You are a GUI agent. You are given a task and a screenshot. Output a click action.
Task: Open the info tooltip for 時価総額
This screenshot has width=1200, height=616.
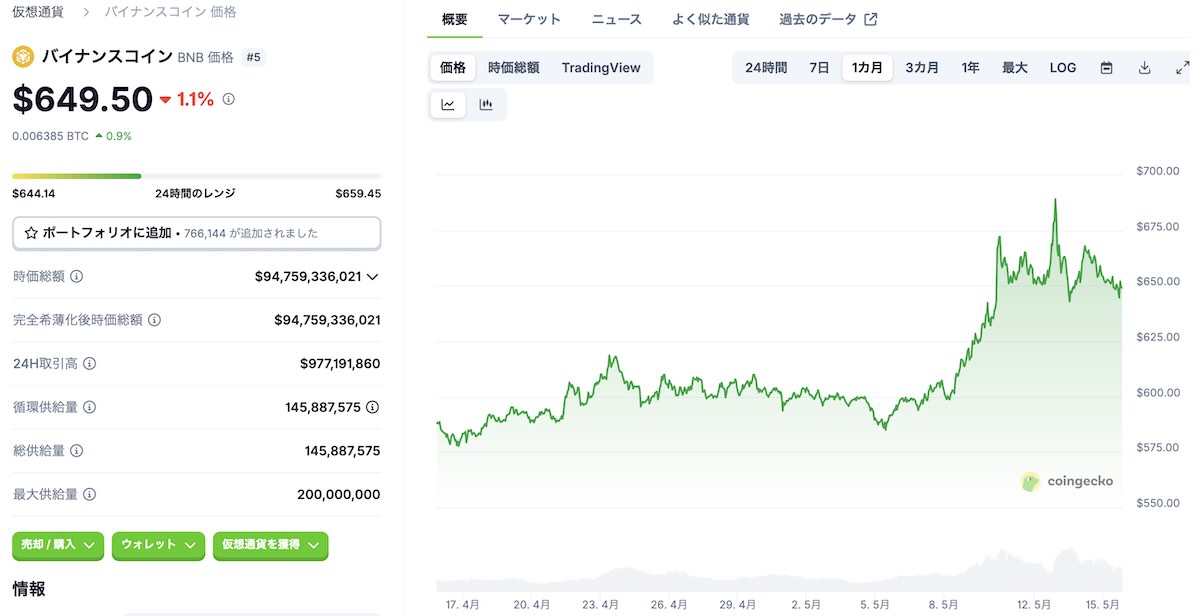tap(77, 276)
